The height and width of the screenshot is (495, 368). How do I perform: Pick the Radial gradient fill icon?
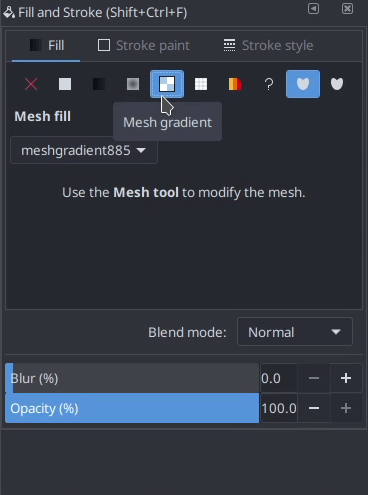click(x=133, y=84)
